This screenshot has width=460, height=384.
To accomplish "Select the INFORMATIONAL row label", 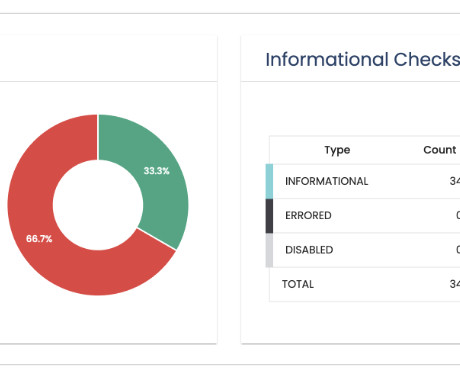I will (327, 181).
